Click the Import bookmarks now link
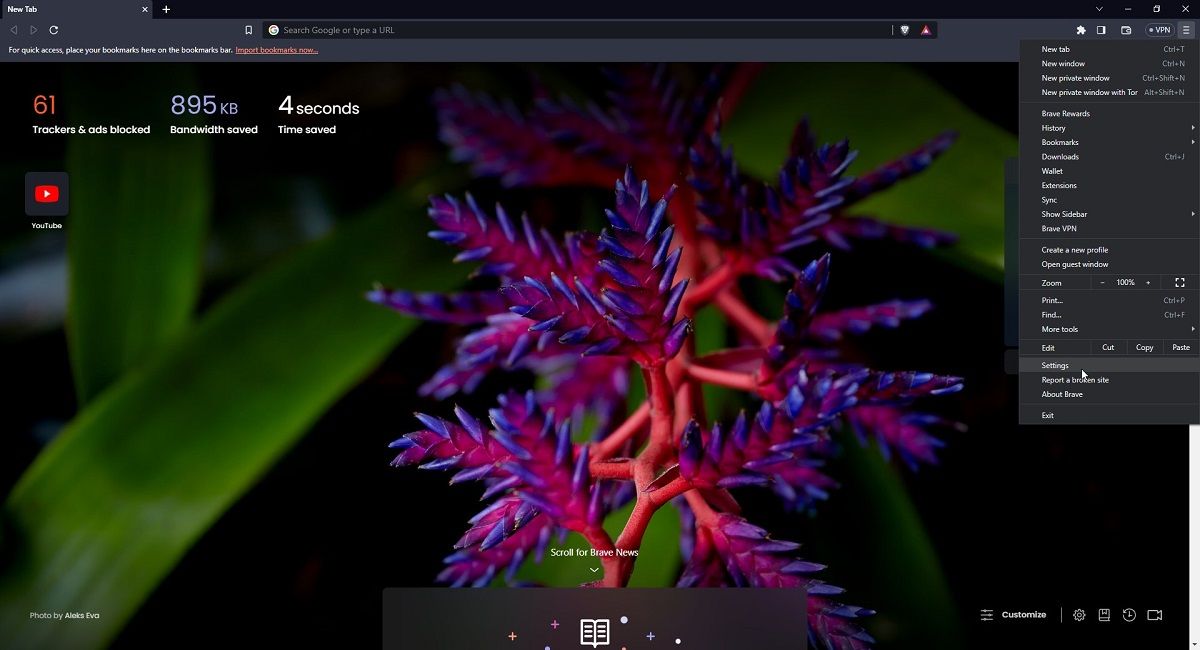This screenshot has height=650, width=1200. [x=277, y=50]
